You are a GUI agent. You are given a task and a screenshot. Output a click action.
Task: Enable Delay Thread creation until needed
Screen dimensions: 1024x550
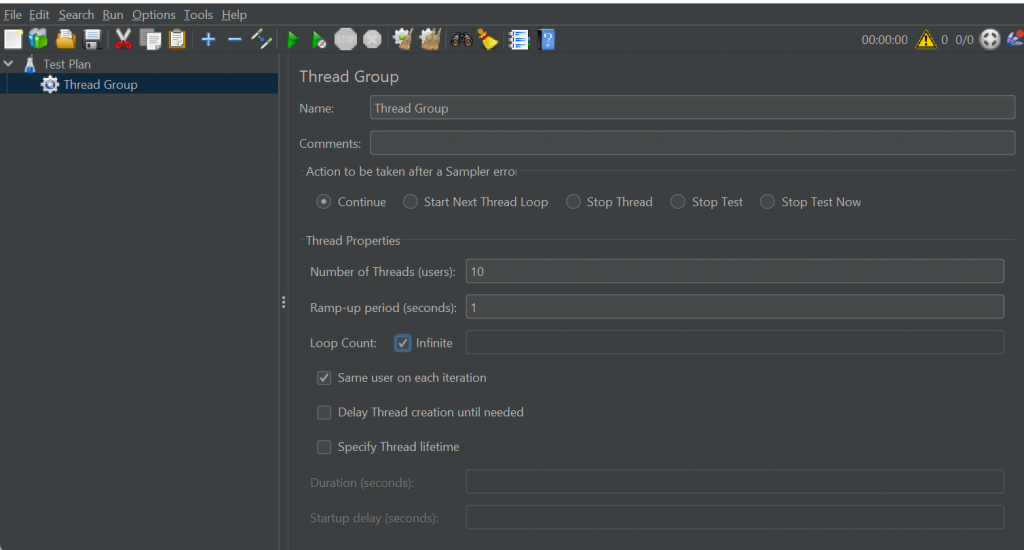click(x=324, y=412)
